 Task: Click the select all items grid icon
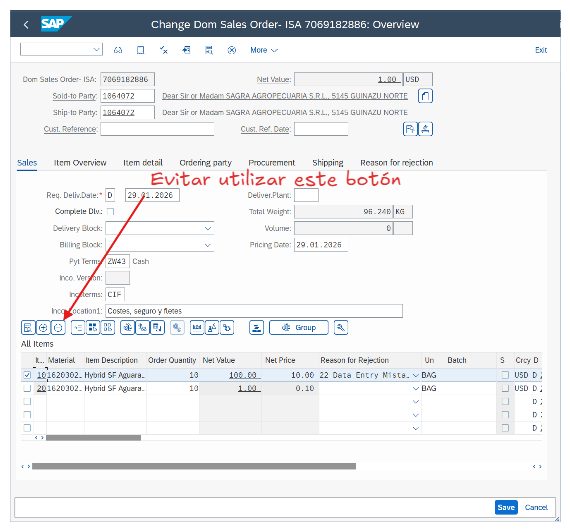tap(93, 328)
